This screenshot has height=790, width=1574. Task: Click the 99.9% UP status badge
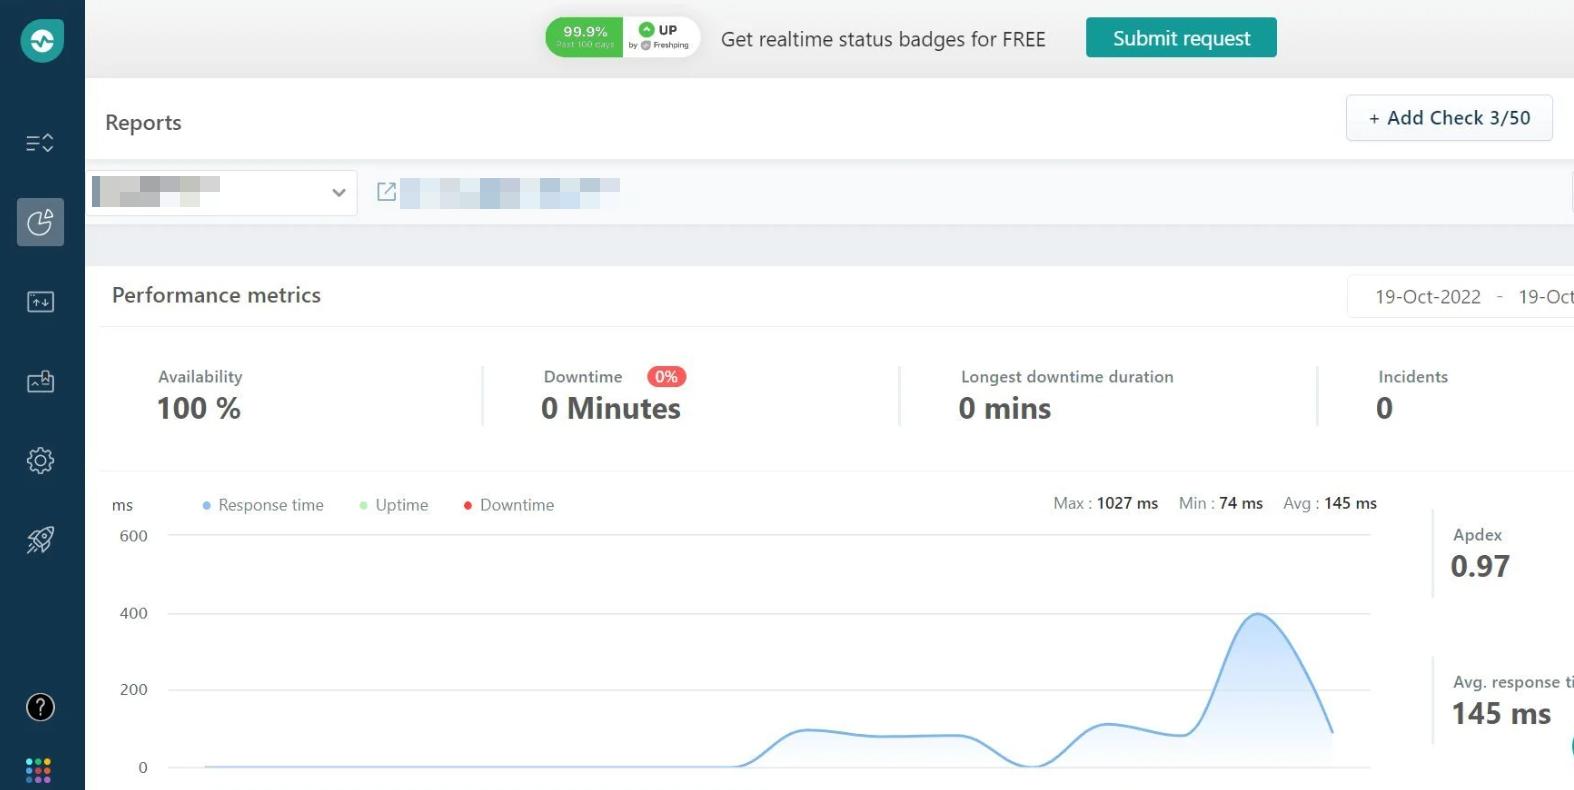pyautogui.click(x=622, y=38)
